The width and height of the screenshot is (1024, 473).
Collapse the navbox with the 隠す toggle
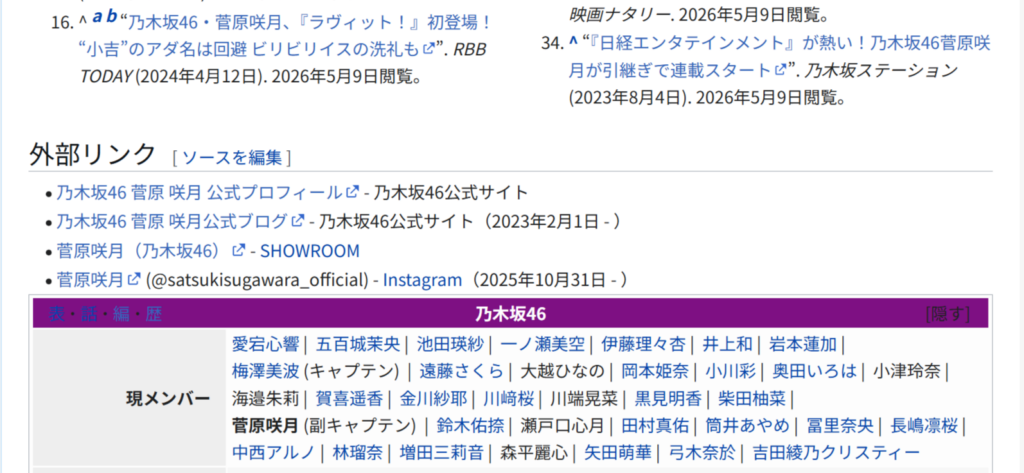[948, 314]
